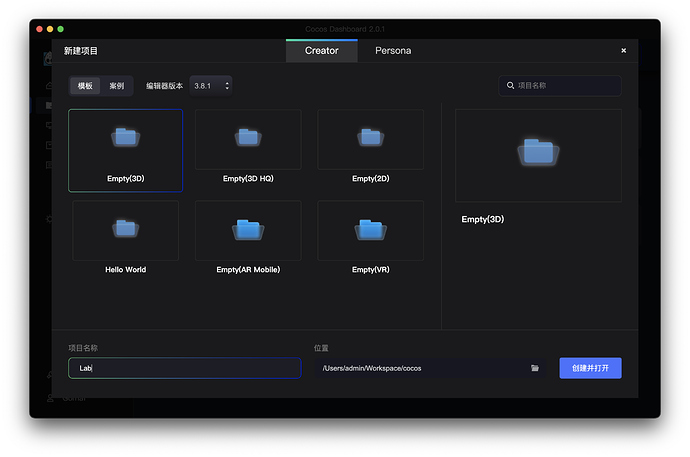The image size is (690, 457).
Task: Click the Empty(3D) preview title text
Action: coord(483,219)
